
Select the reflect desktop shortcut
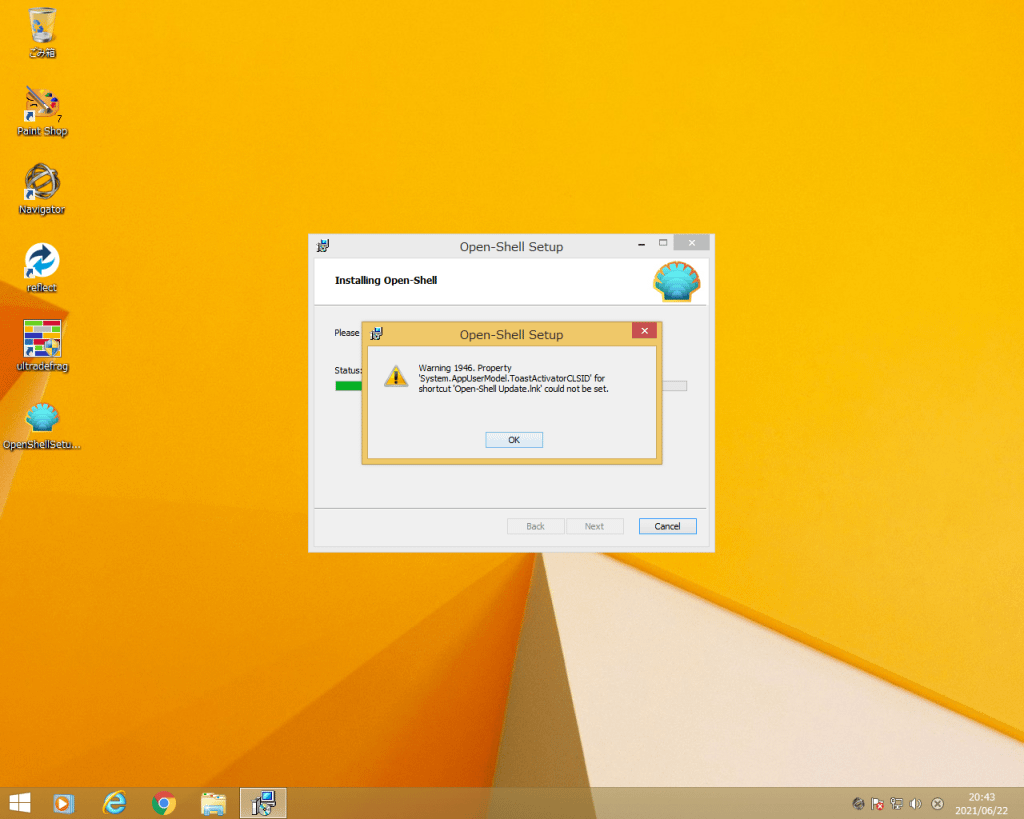point(42,268)
